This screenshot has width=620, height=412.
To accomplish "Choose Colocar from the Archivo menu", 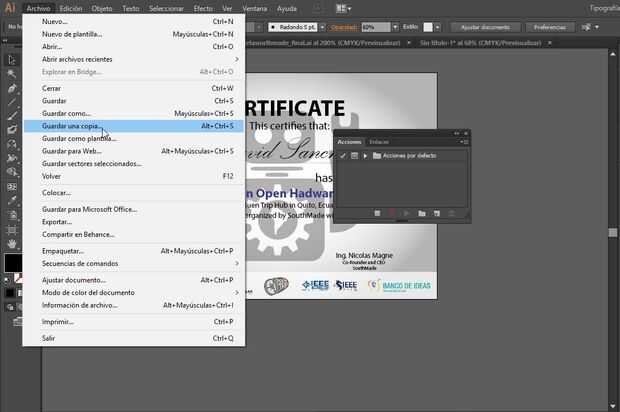I will (x=134, y=193).
